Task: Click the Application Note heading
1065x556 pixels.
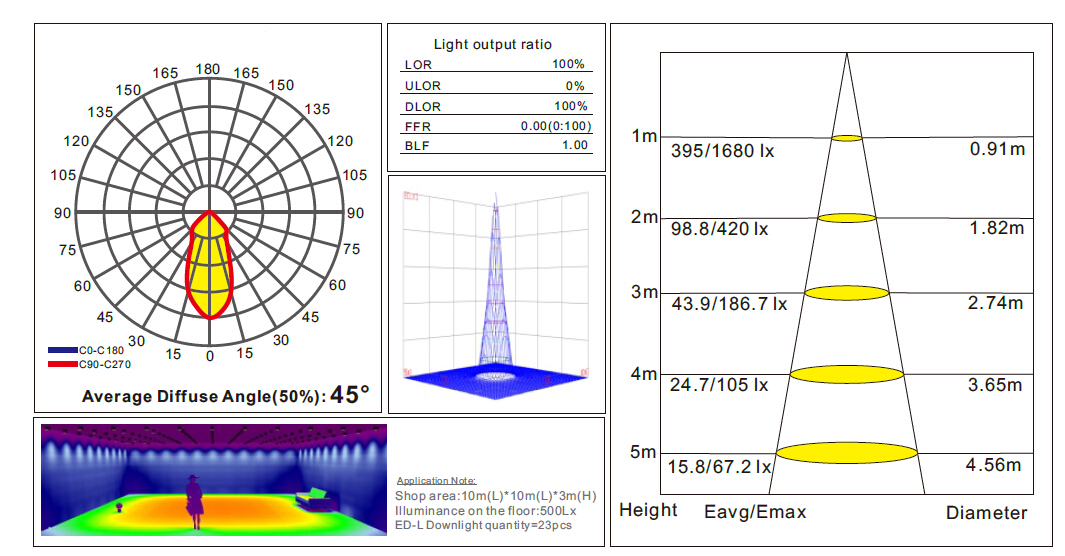Action: [436, 481]
